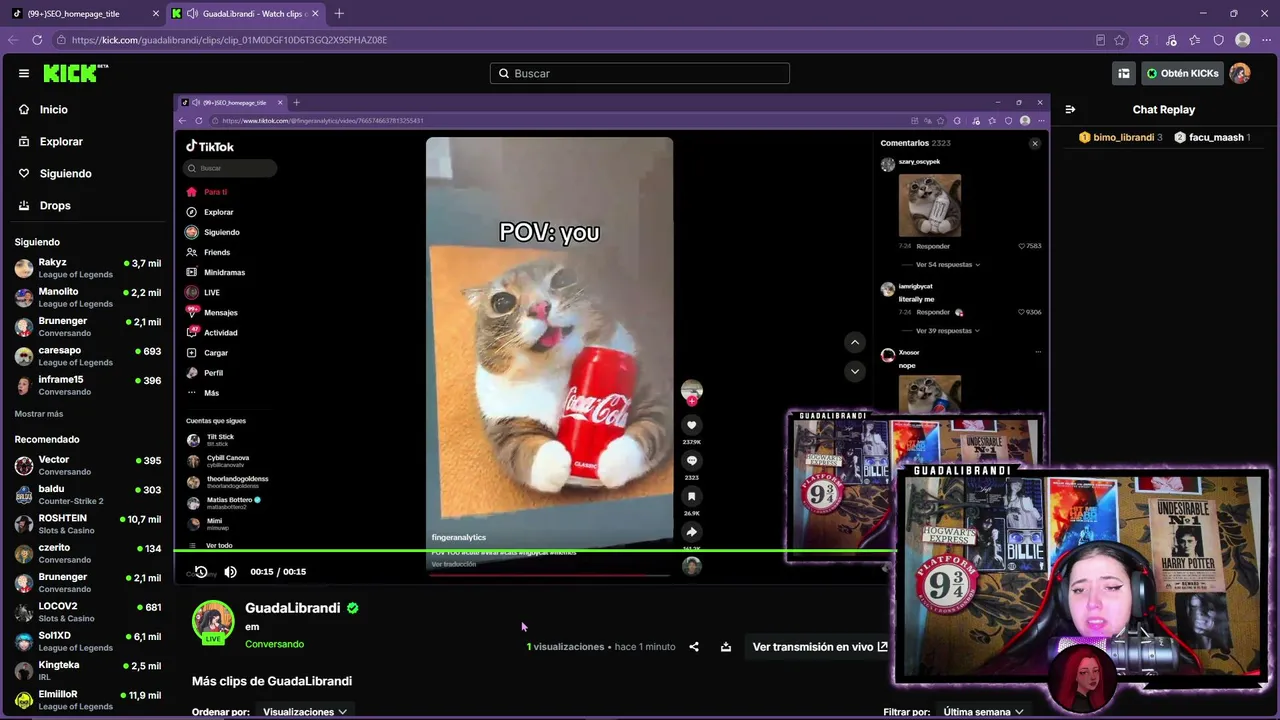Open Rakyz channel in Siguiendo list
Viewport: 1280px width, 720px height.
point(88,268)
